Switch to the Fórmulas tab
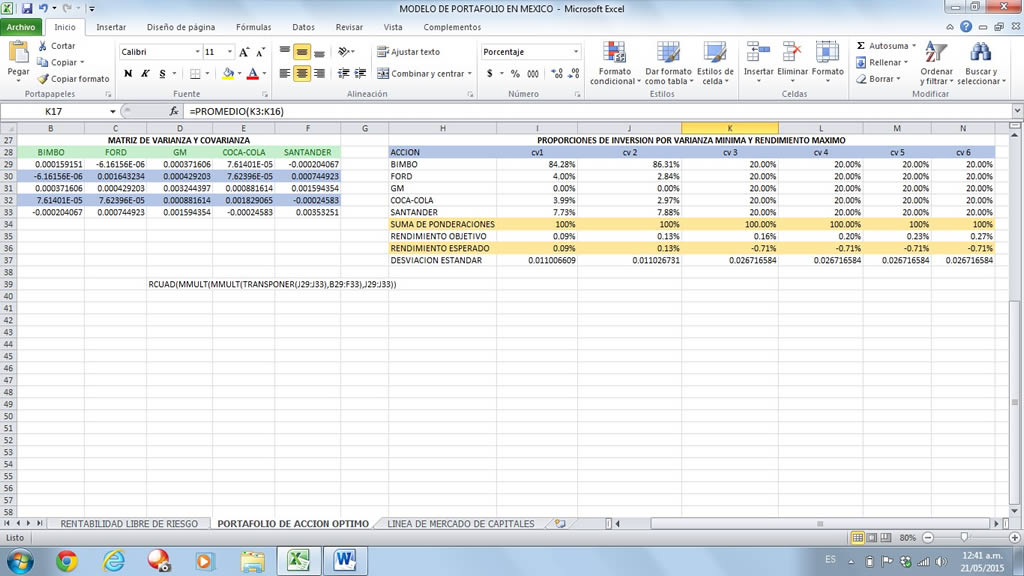 pyautogui.click(x=253, y=27)
